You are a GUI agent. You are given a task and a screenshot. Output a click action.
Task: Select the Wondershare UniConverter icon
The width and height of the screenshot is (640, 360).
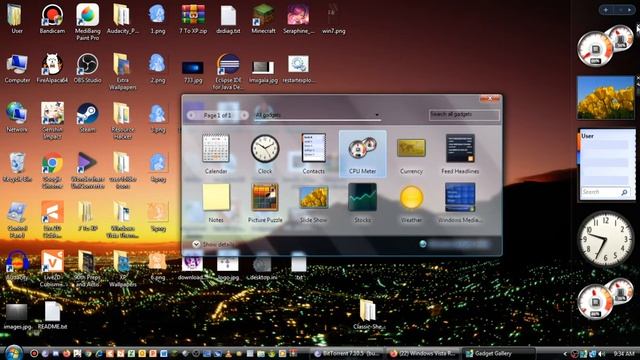tap(87, 171)
